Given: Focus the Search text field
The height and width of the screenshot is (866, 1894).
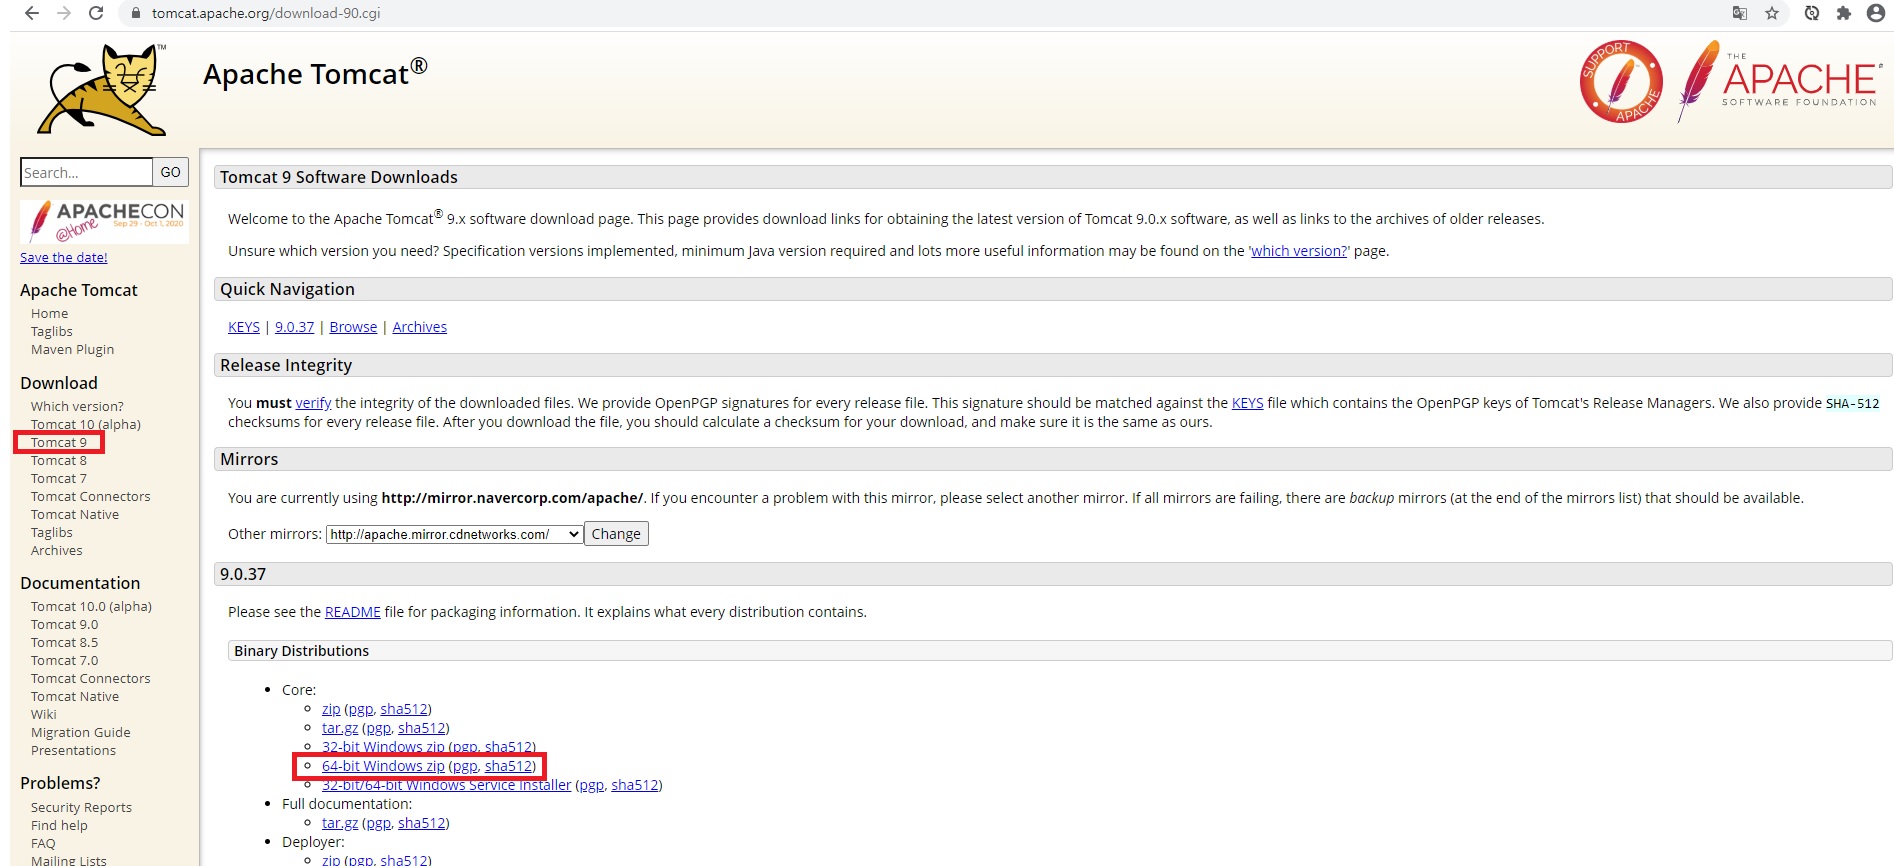Looking at the screenshot, I should click(x=86, y=172).
